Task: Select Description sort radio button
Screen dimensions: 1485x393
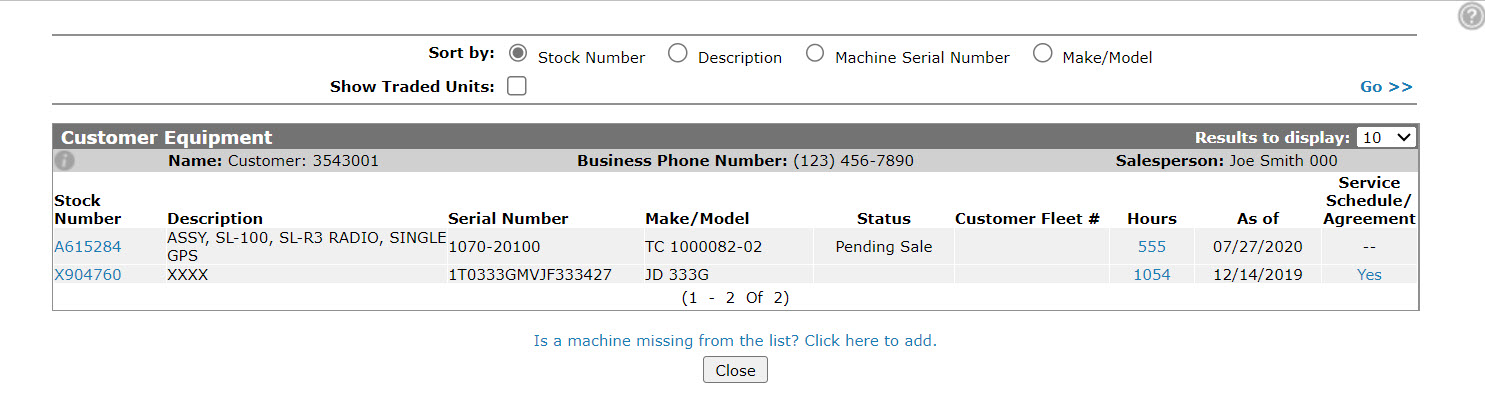Action: pyautogui.click(x=678, y=54)
